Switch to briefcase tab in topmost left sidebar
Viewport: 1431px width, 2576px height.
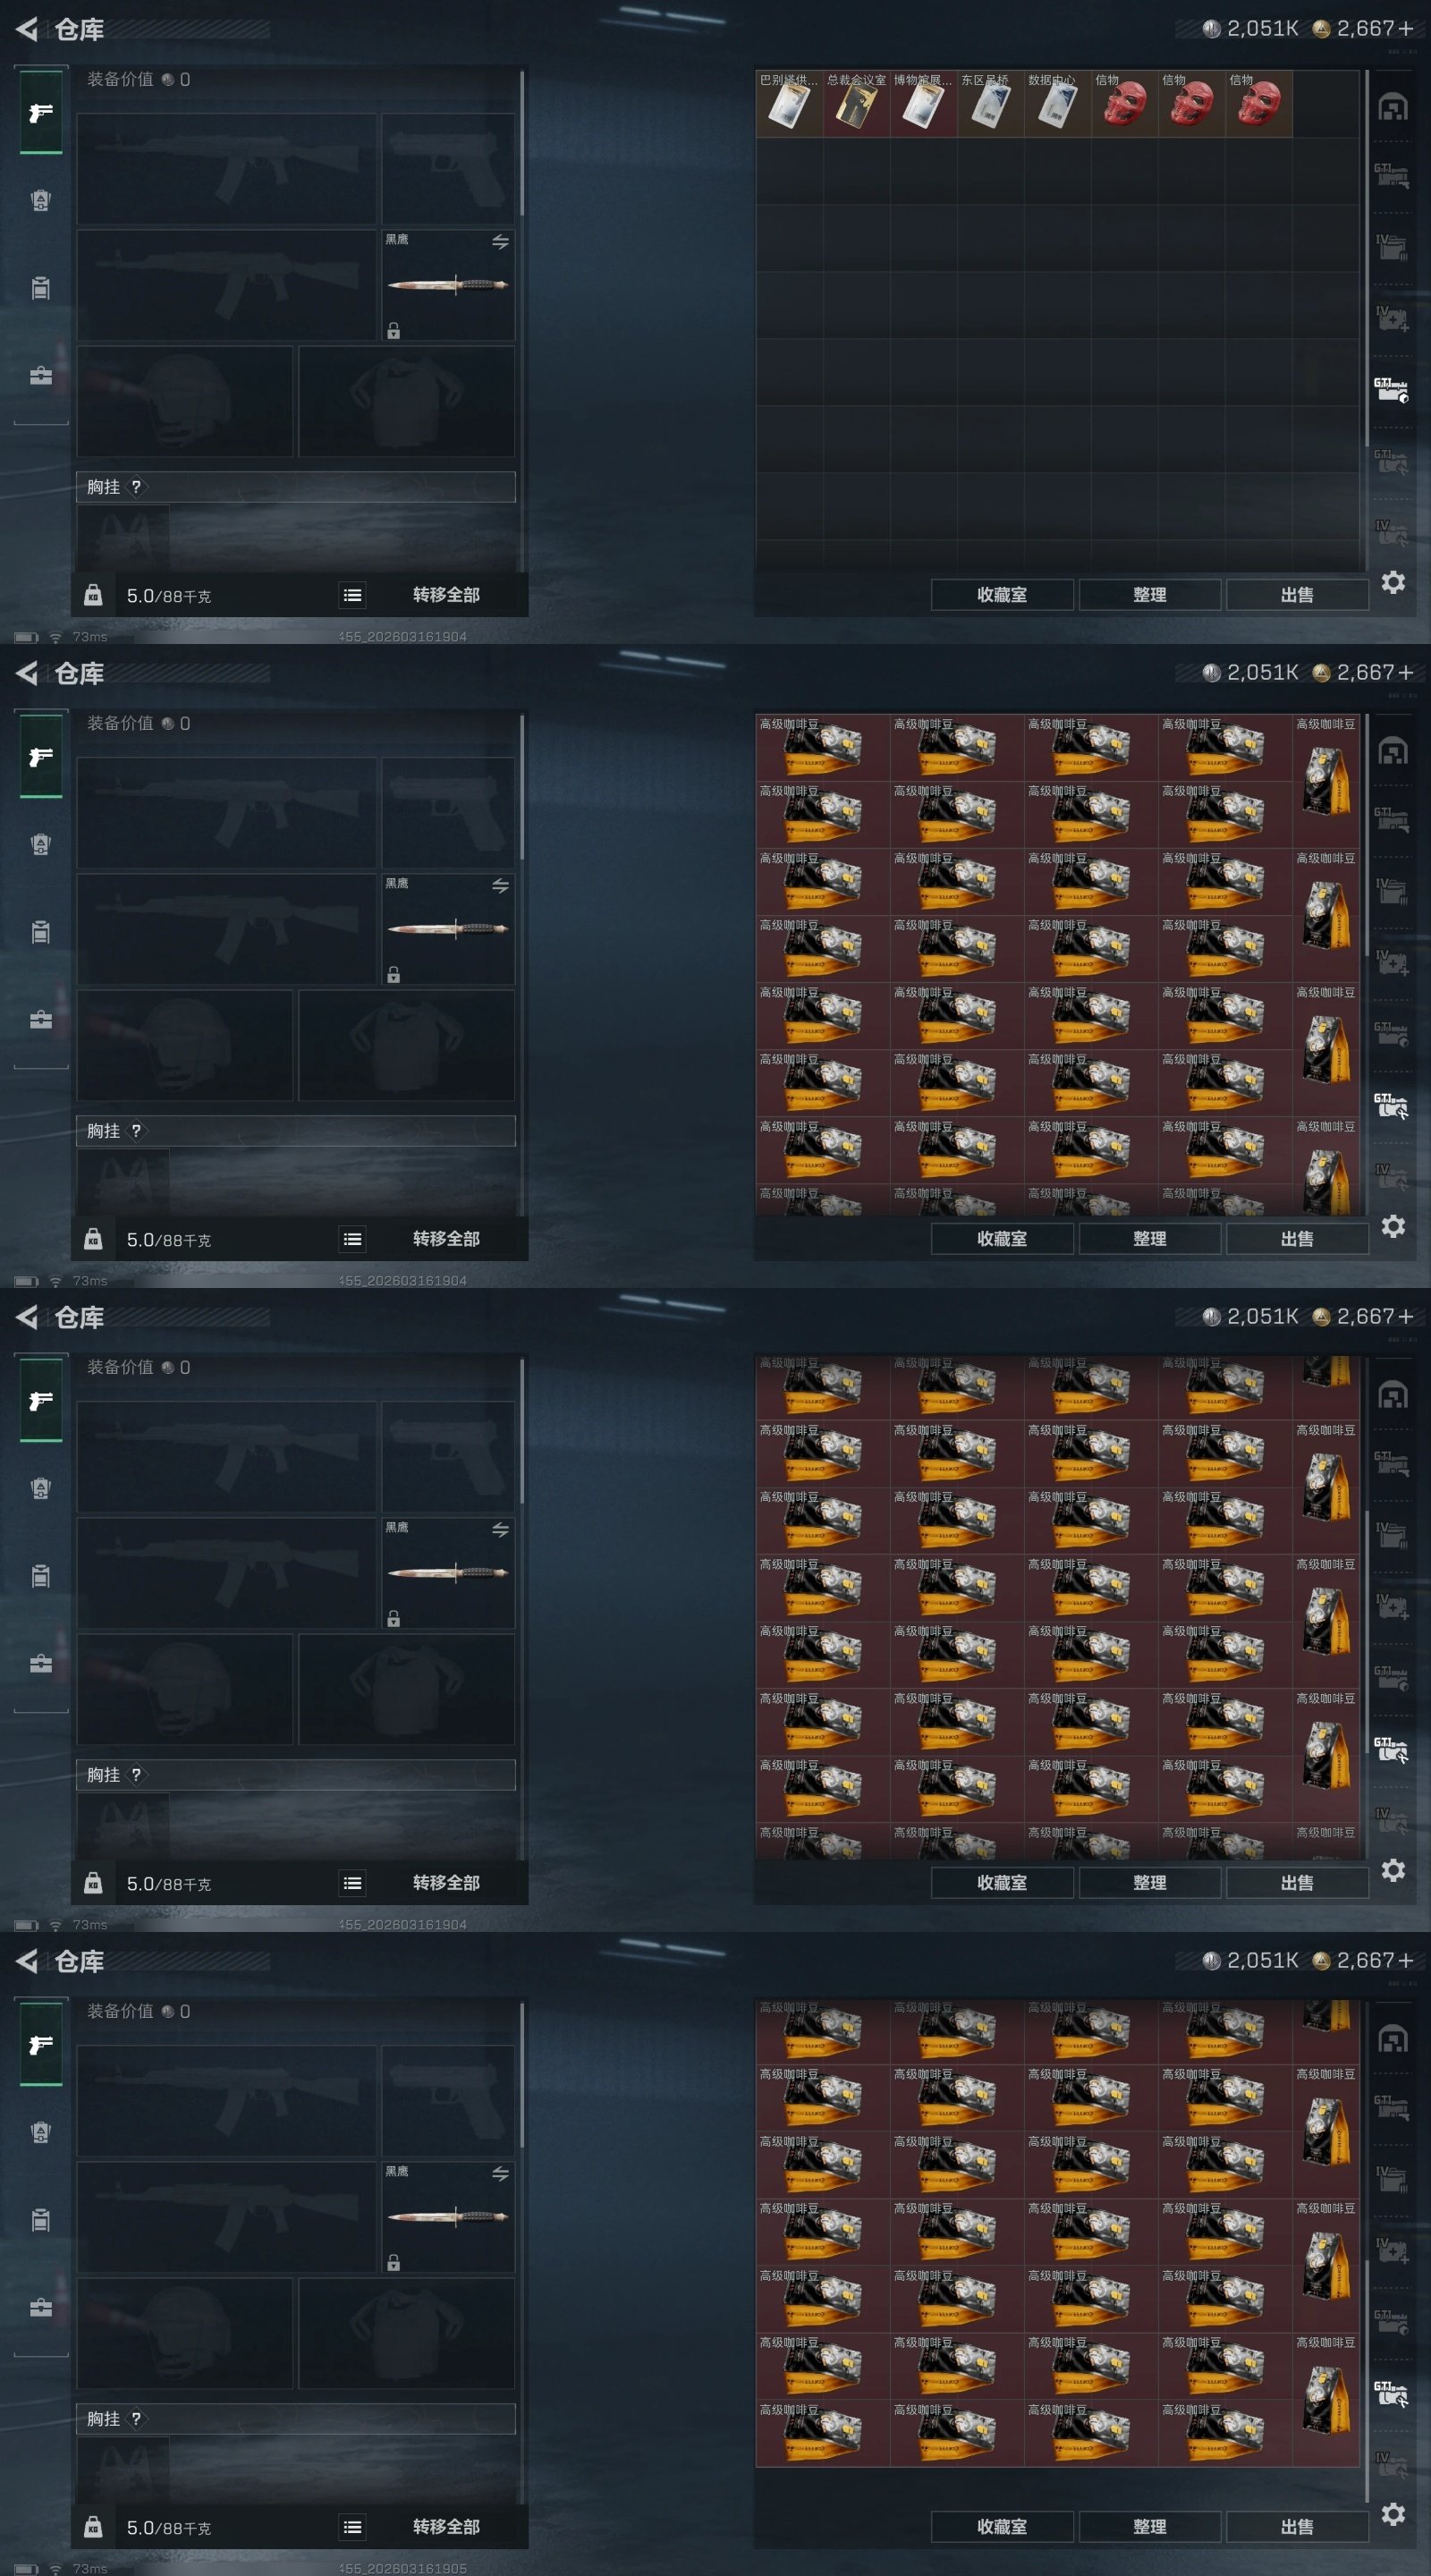tap(41, 376)
